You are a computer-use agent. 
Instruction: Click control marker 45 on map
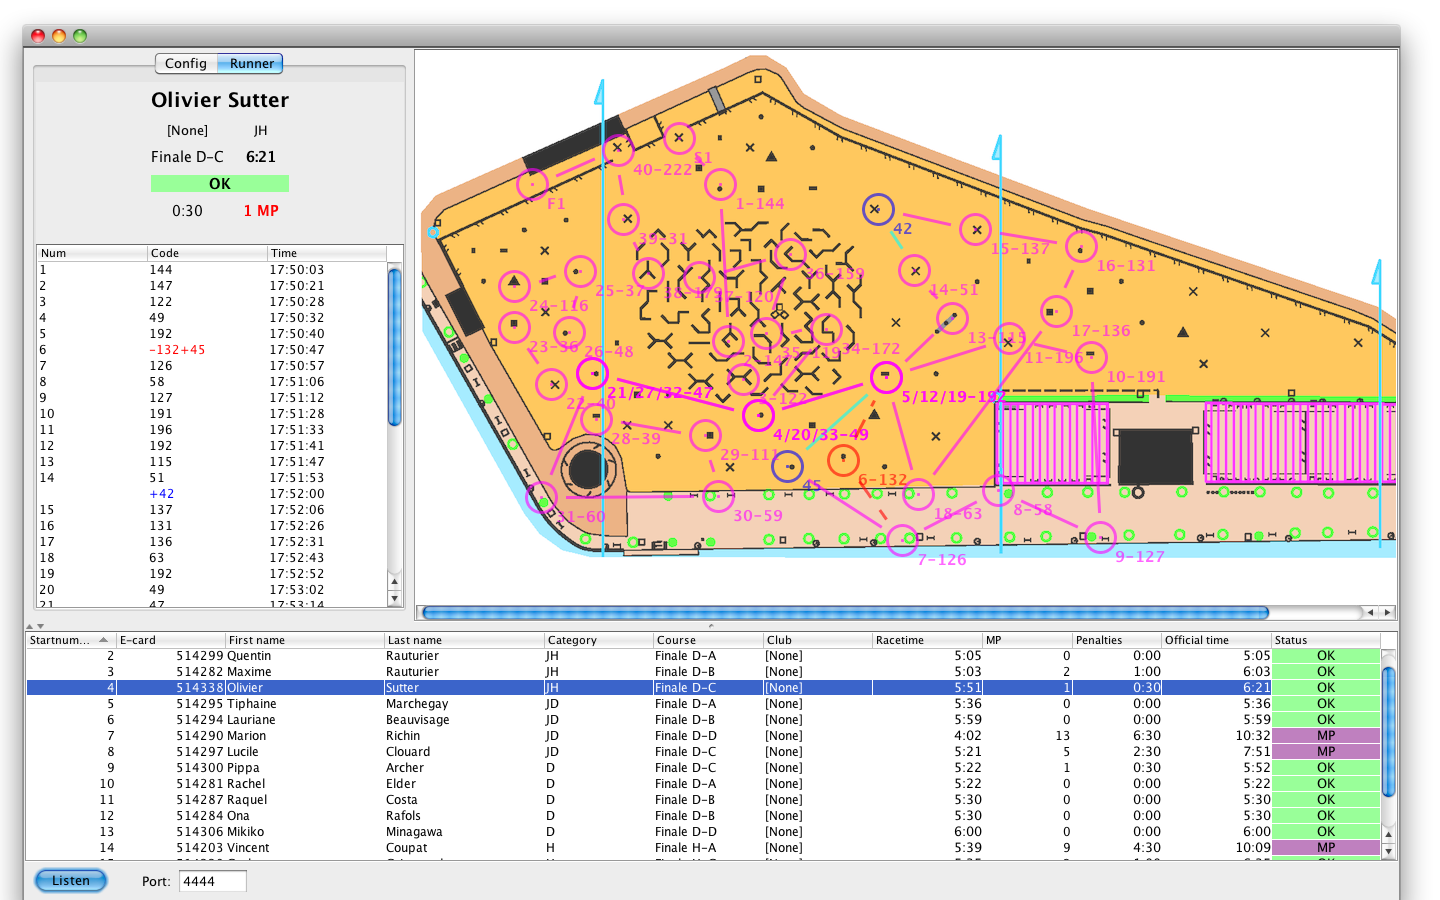pyautogui.click(x=789, y=466)
